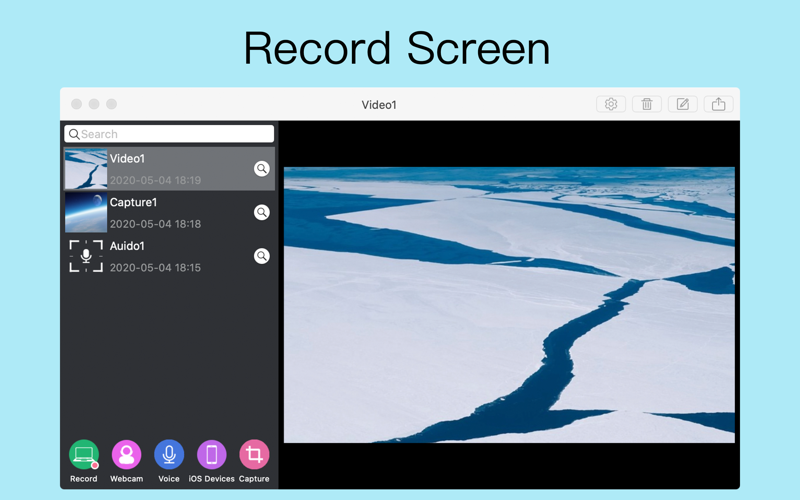Image resolution: width=800 pixels, height=500 pixels.
Task: Share Video1 using the share icon
Action: (718, 104)
